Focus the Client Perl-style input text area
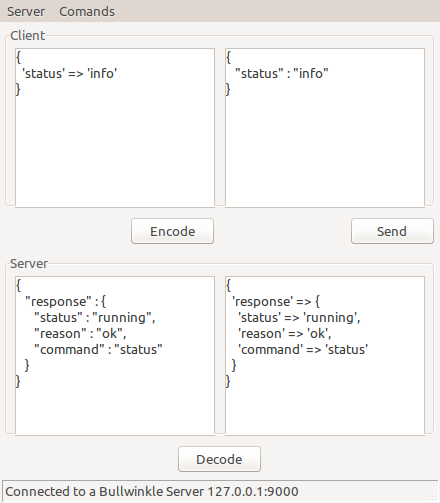The width and height of the screenshot is (440, 503). click(115, 128)
